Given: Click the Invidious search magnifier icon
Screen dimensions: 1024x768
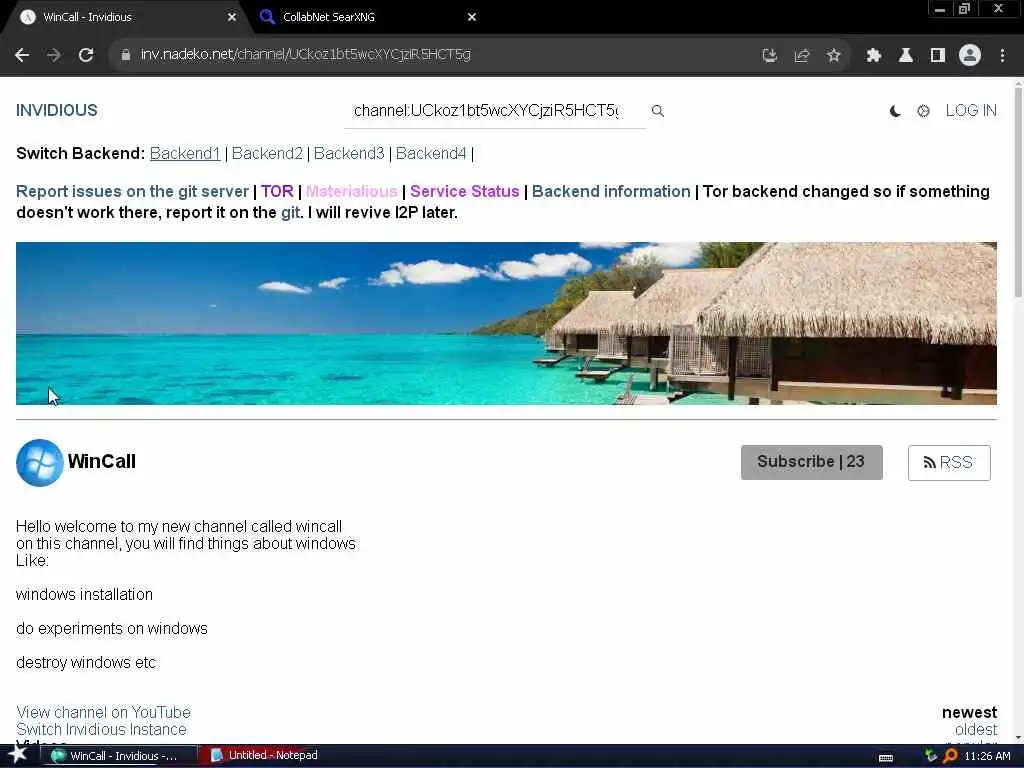Looking at the screenshot, I should 658,111.
